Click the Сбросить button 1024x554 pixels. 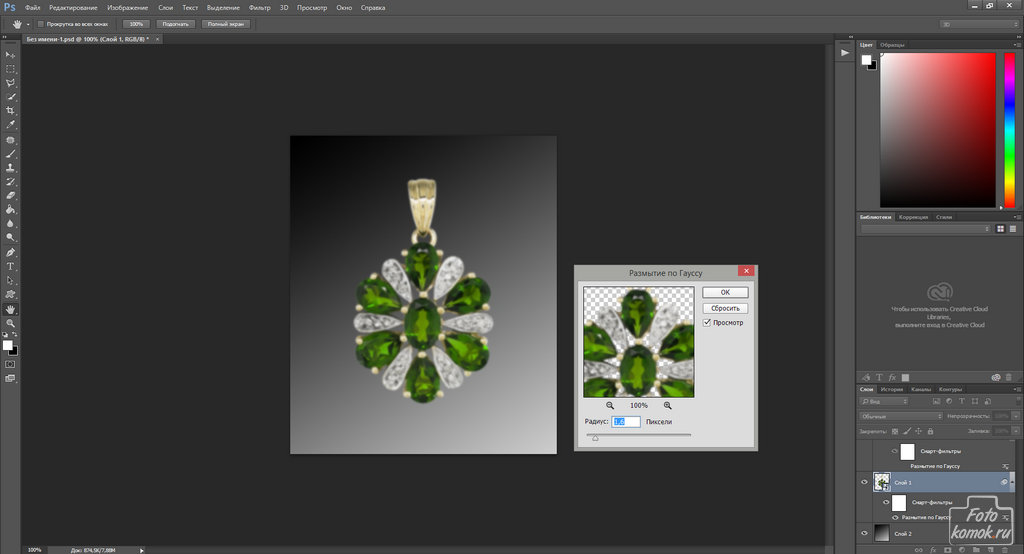coord(725,308)
